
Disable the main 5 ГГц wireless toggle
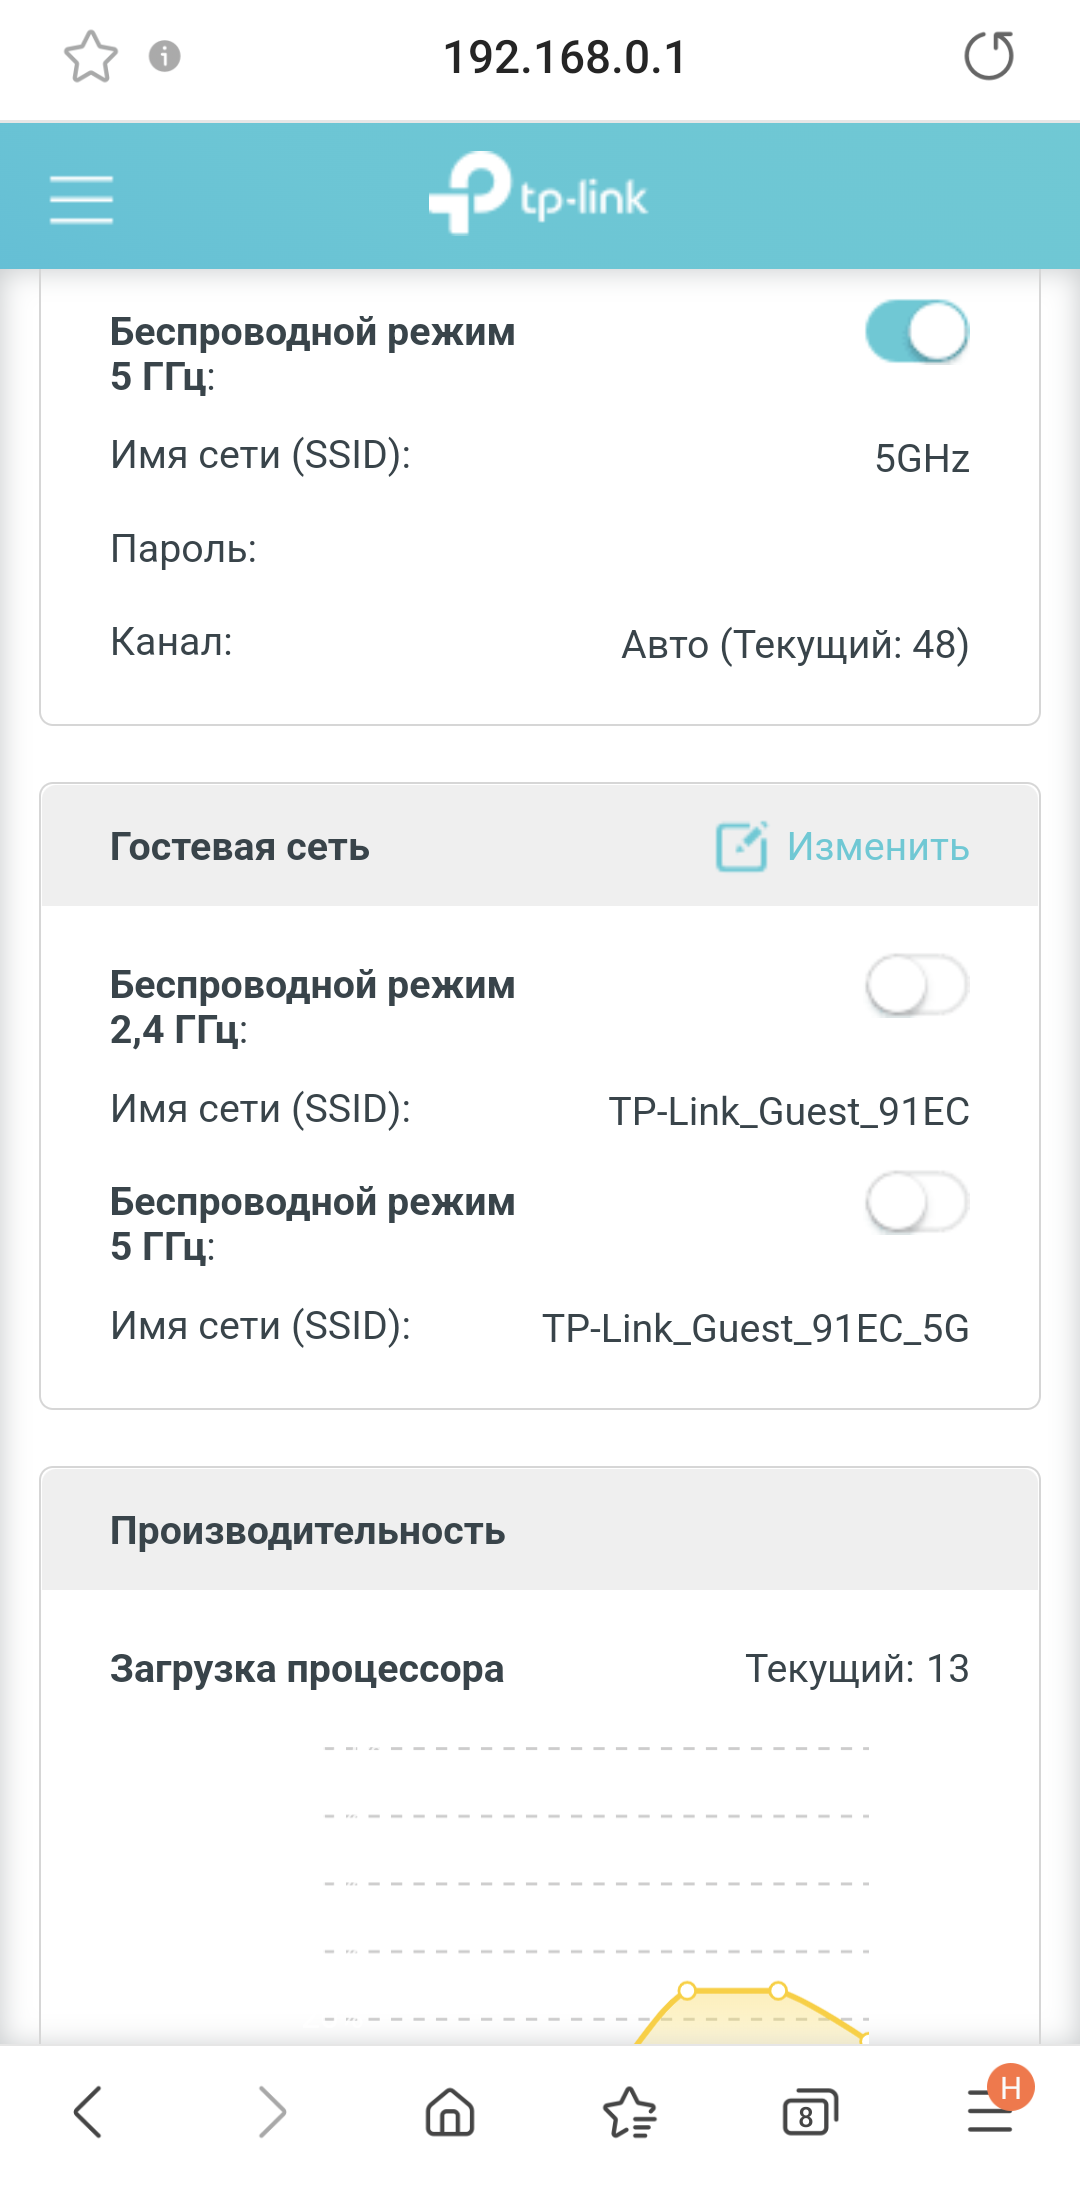tap(917, 332)
